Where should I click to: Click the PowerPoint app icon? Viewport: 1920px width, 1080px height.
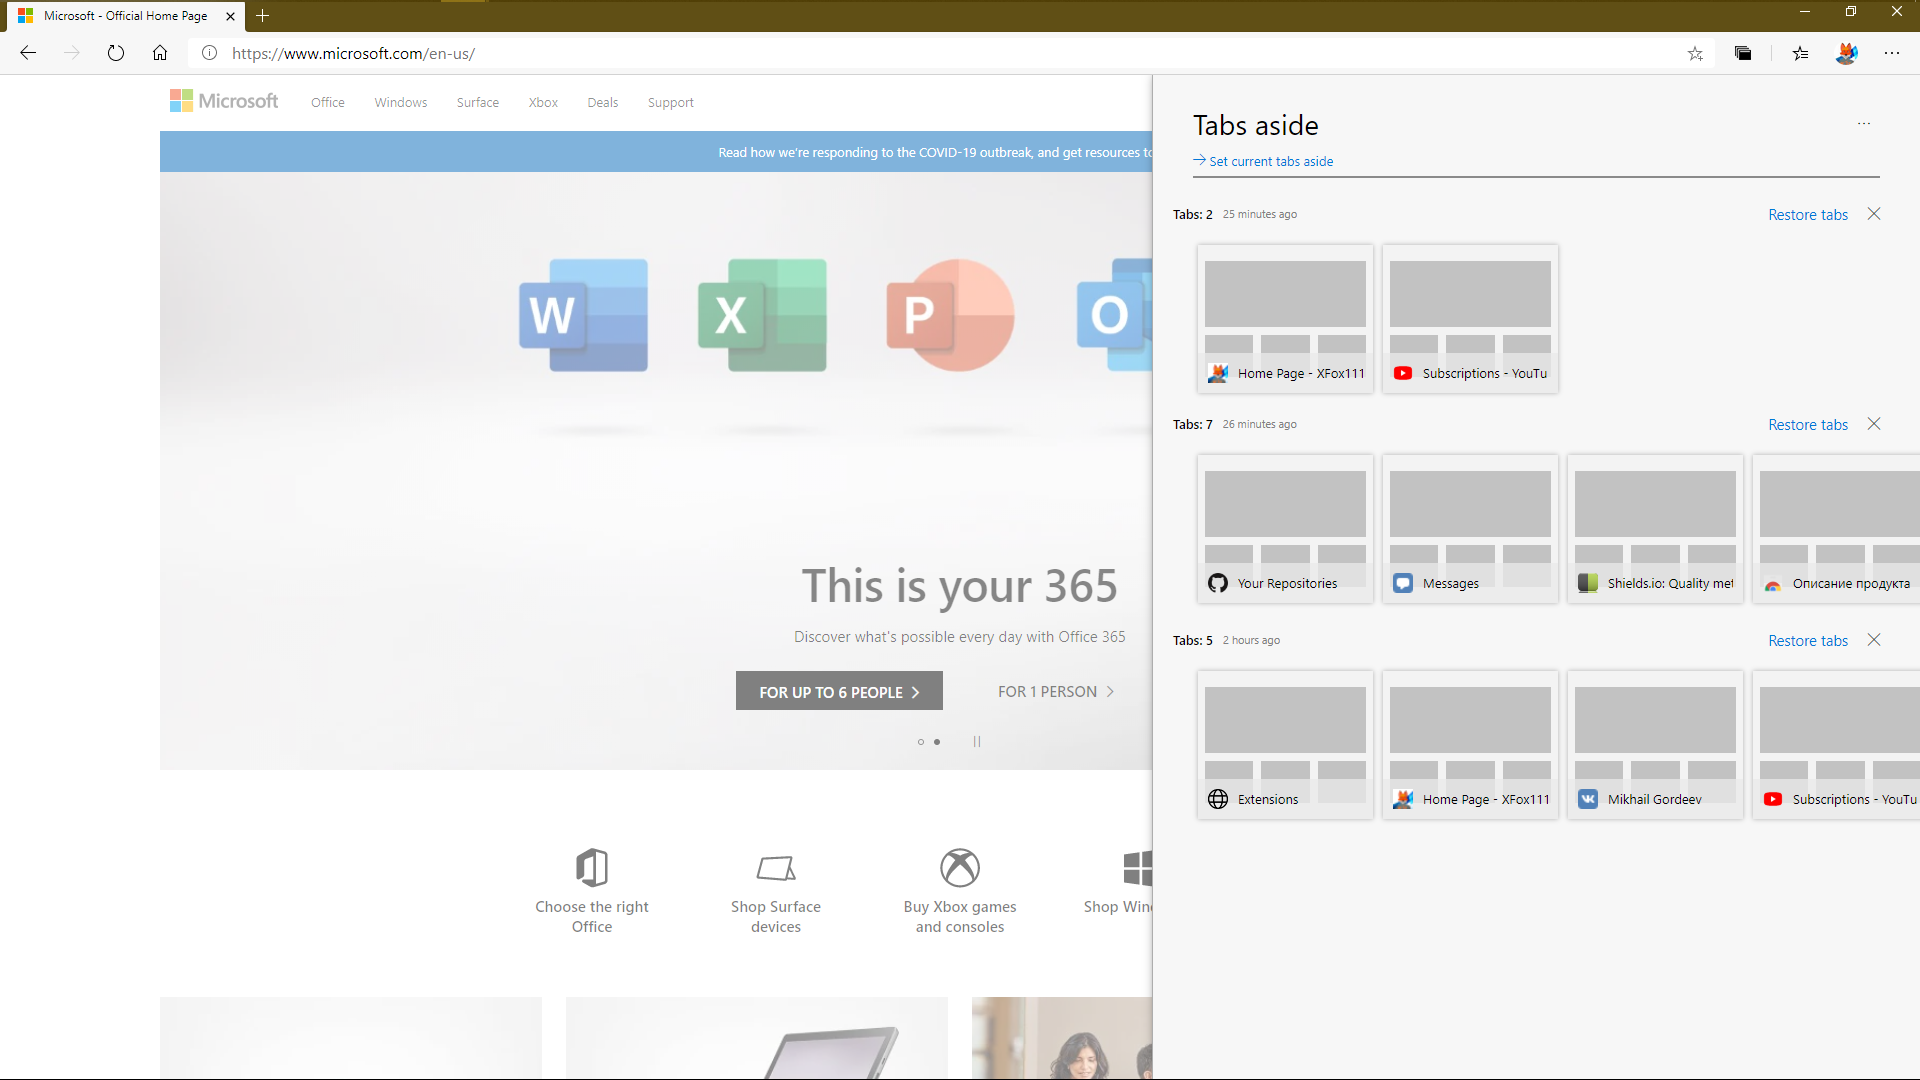950,315
